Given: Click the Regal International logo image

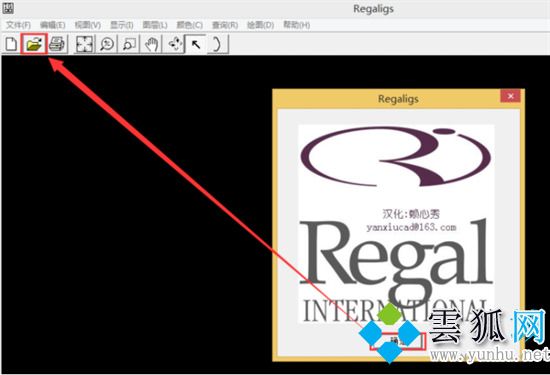Looking at the screenshot, I should point(396,224).
